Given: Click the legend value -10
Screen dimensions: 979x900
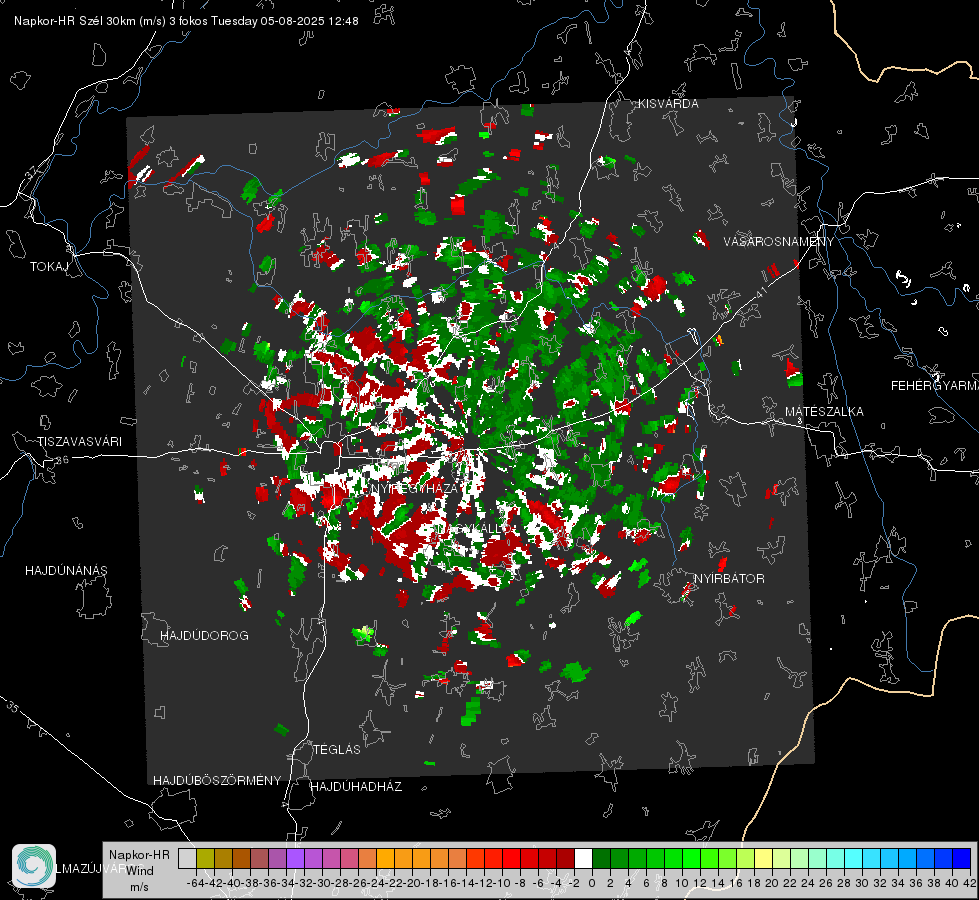Looking at the screenshot, I should pyautogui.click(x=502, y=883).
